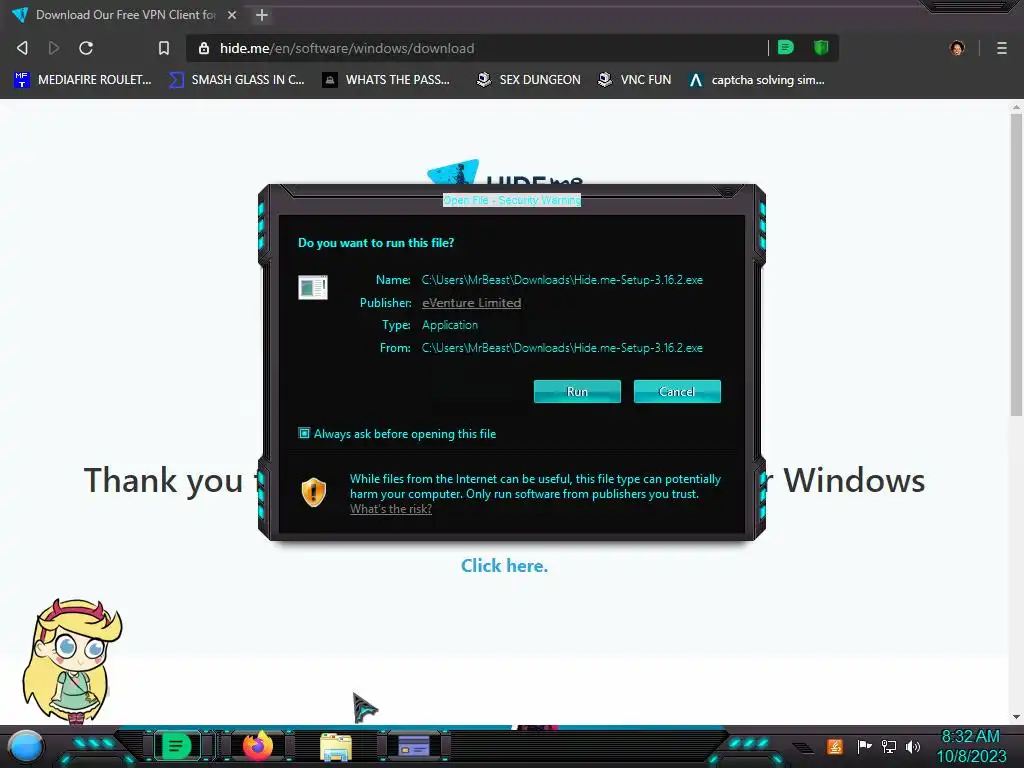Screen dimensions: 1024x768
Task: Click the Star Butterfly desktop mascot
Action: (72, 661)
